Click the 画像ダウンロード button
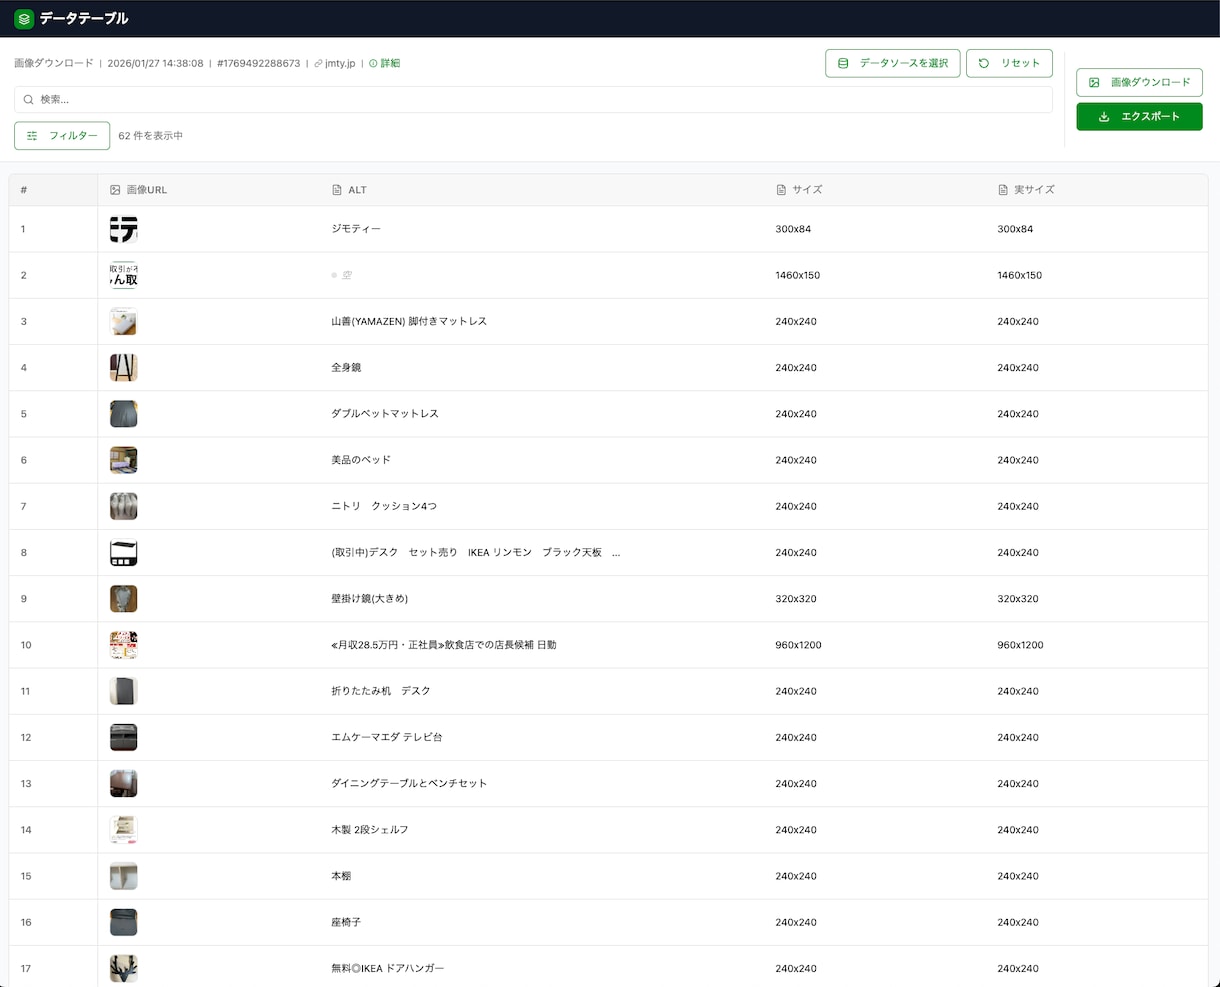Screen dimensions: 1220x987 (1139, 82)
